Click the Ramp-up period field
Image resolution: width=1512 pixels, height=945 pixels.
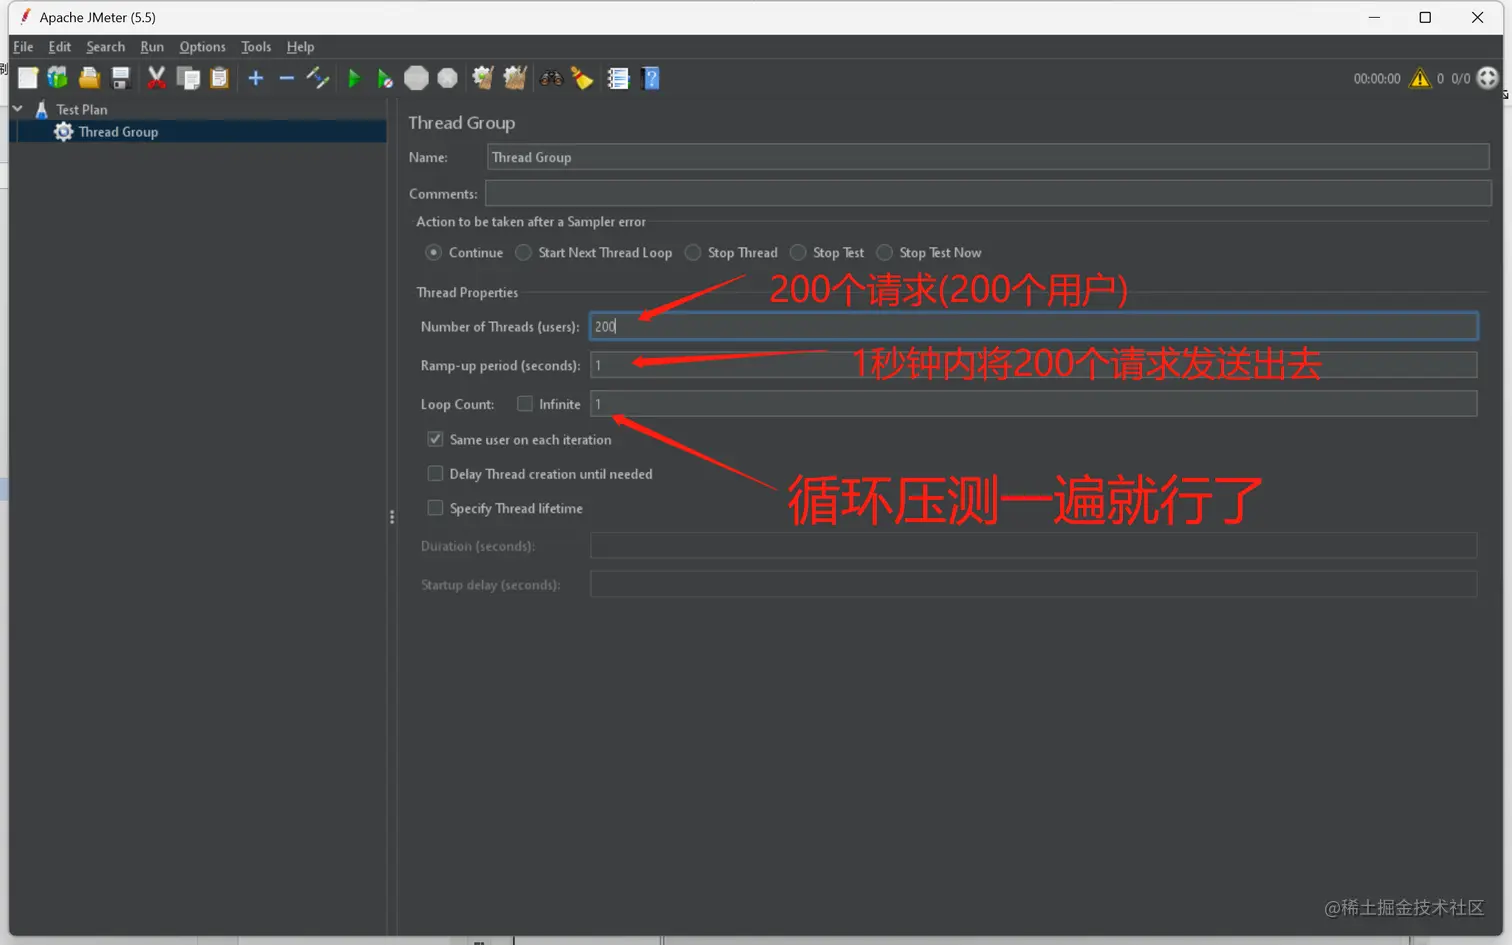(x=1033, y=365)
